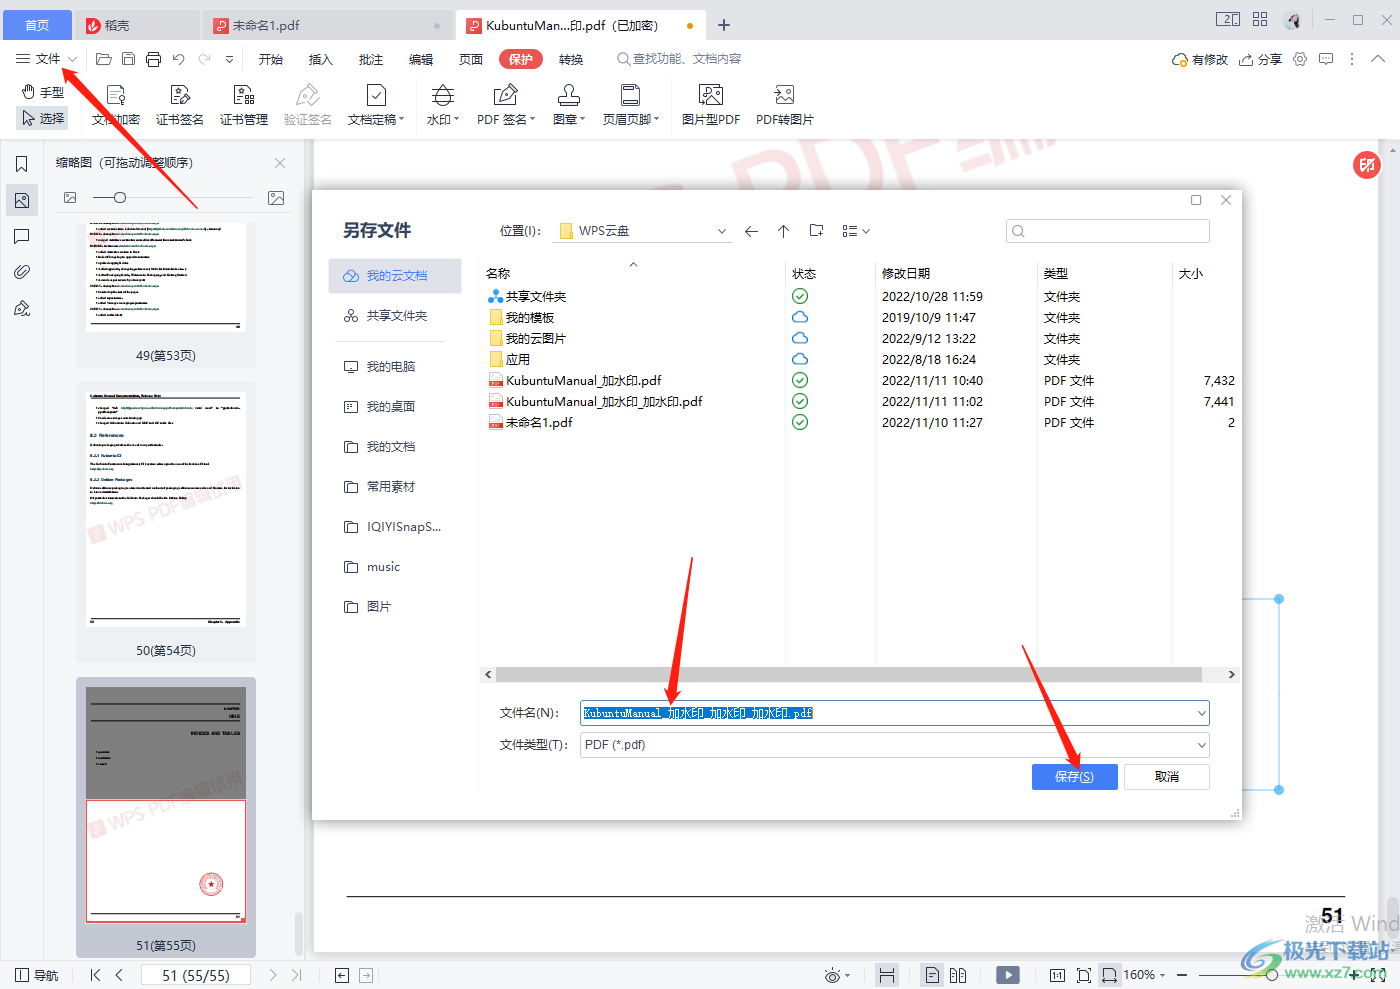1400x989 pixels.
Task: Select the 图片型PDF tool
Action: pos(711,105)
